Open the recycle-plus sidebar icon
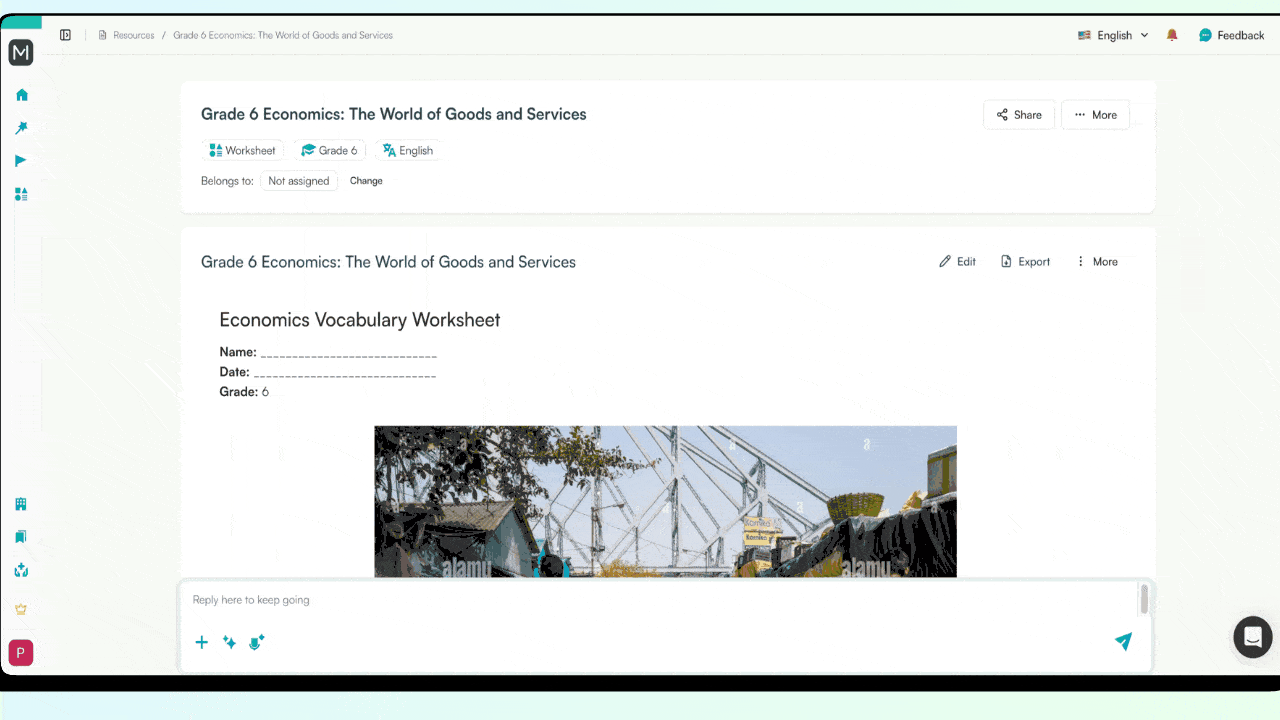Screen dimensions: 1280x720 pos(21,571)
